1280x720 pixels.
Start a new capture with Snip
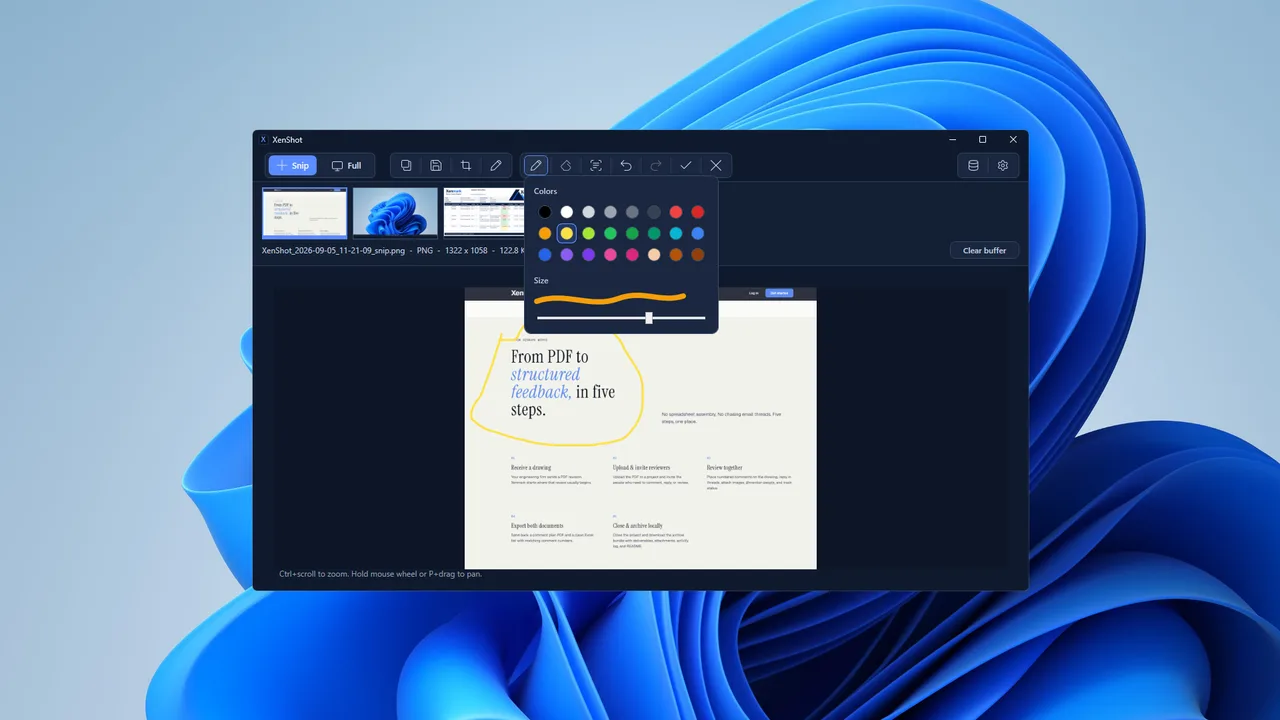pyautogui.click(x=292, y=166)
